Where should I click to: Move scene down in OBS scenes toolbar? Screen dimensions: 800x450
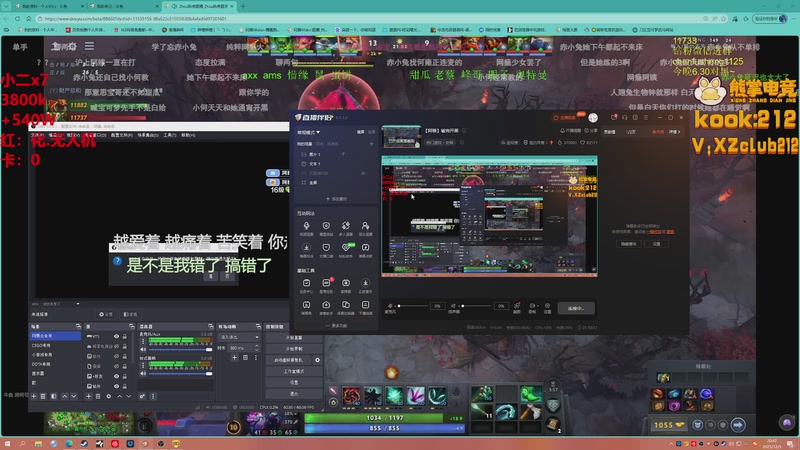click(74, 396)
